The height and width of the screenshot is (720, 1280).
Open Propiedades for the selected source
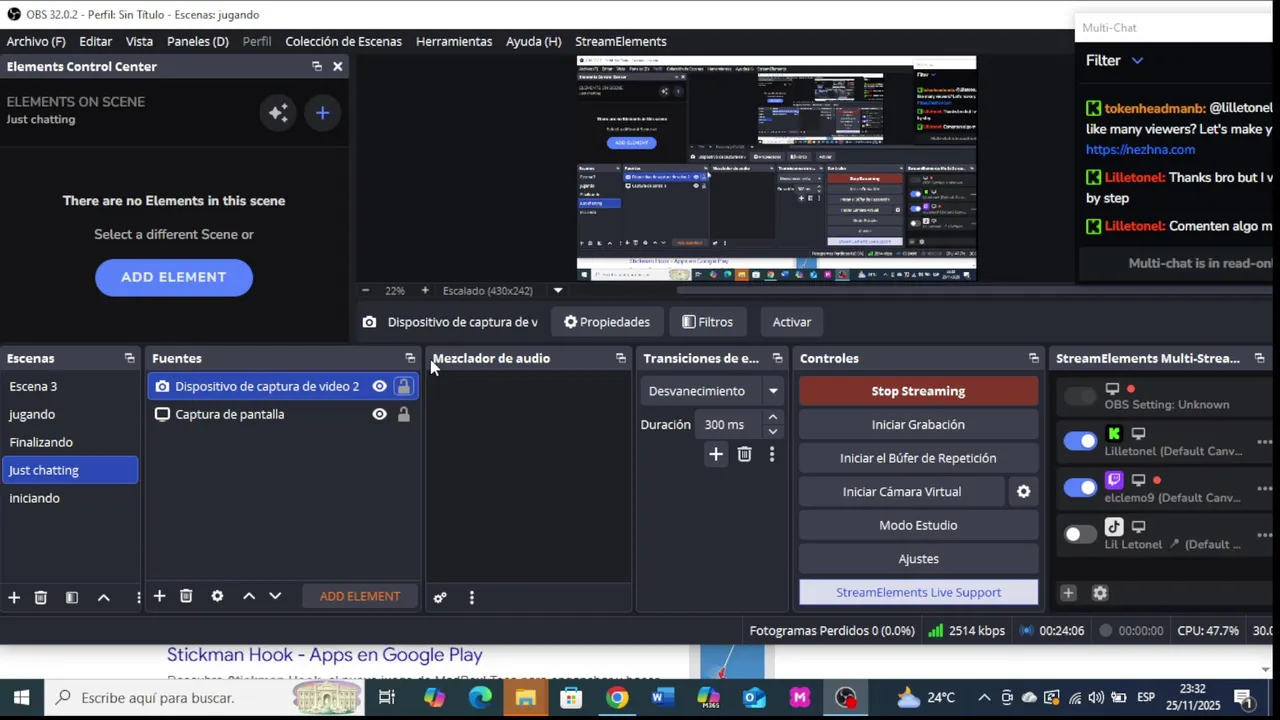point(606,322)
